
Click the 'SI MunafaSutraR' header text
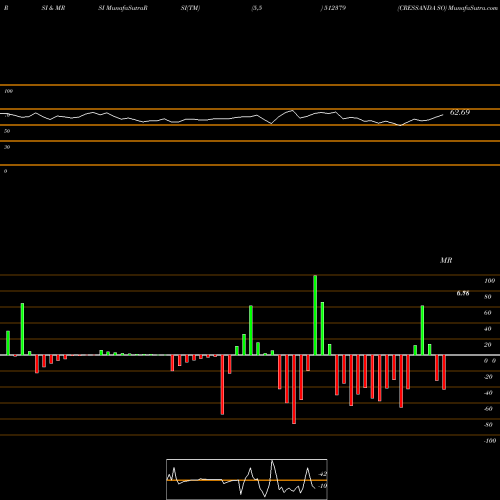pyautogui.click(x=123, y=8)
